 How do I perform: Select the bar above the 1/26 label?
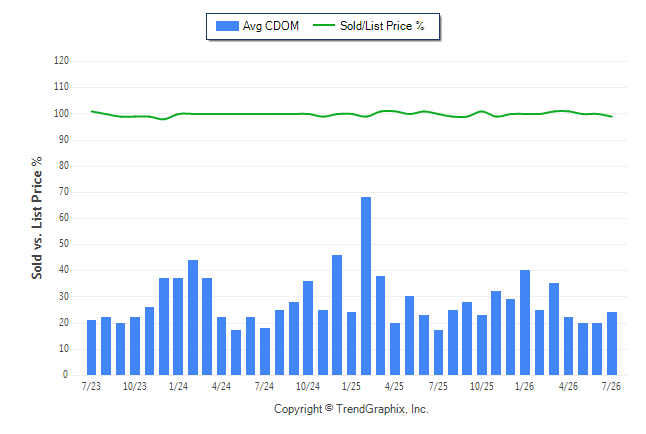(x=525, y=323)
